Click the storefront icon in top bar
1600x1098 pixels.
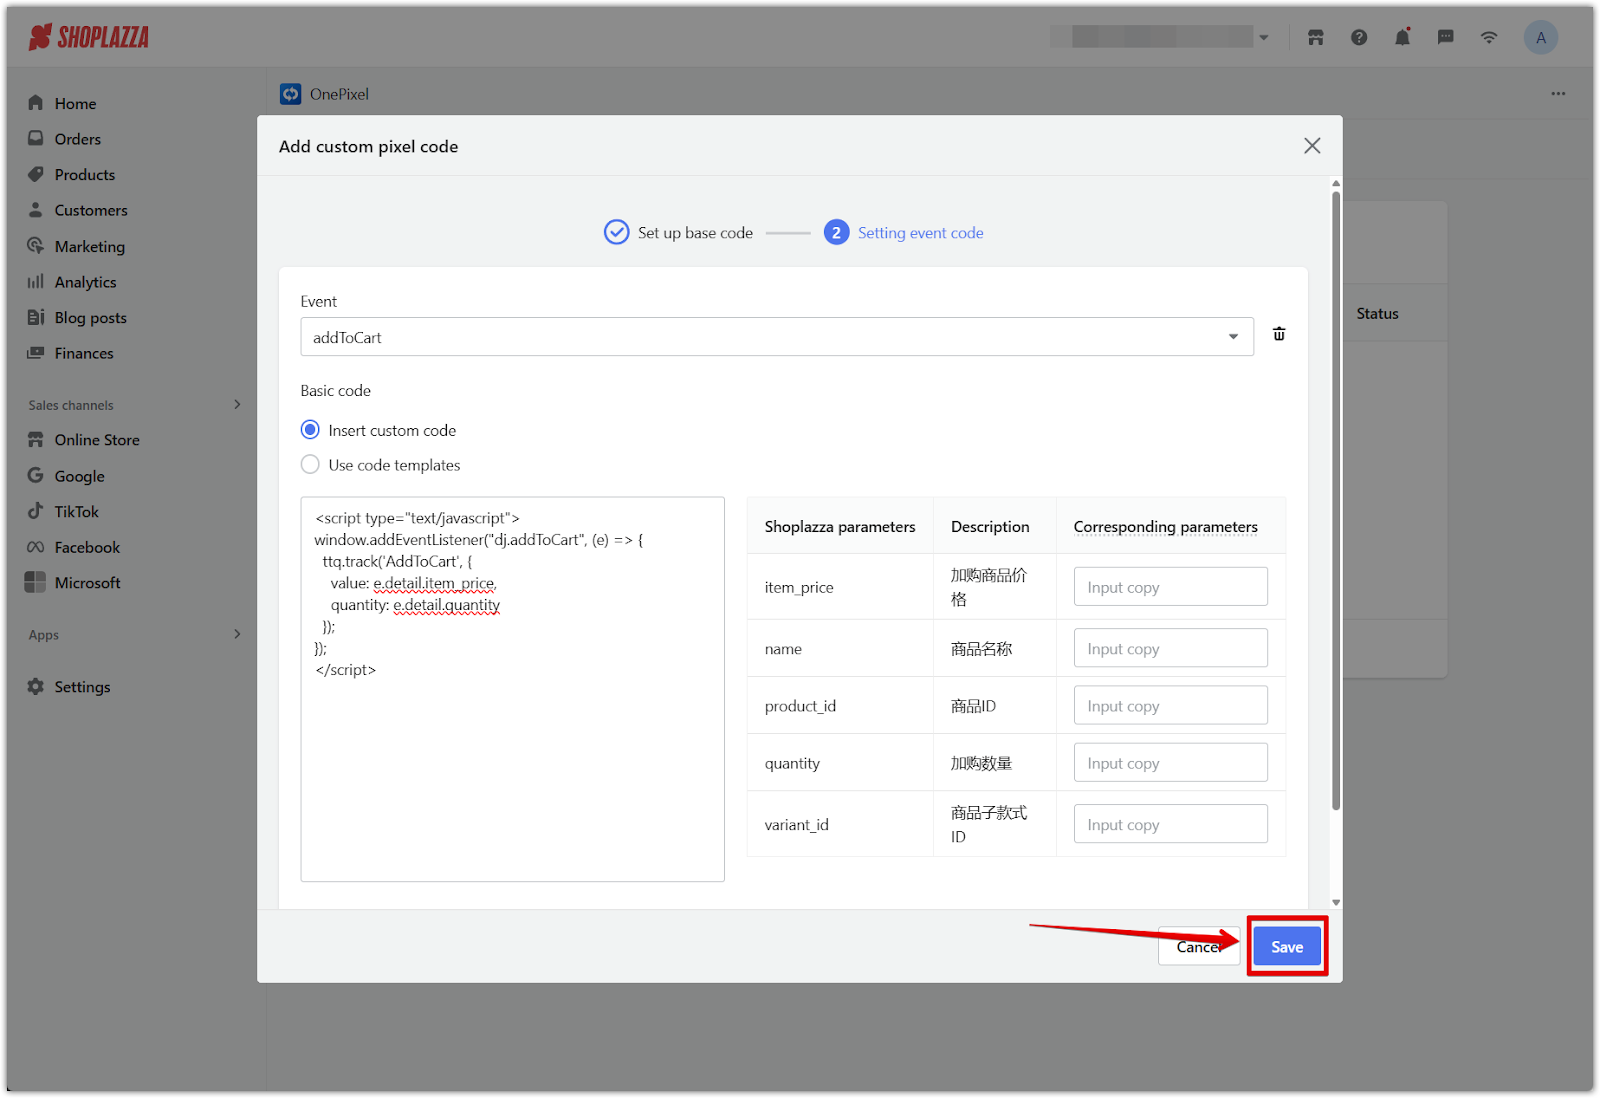coord(1316,38)
